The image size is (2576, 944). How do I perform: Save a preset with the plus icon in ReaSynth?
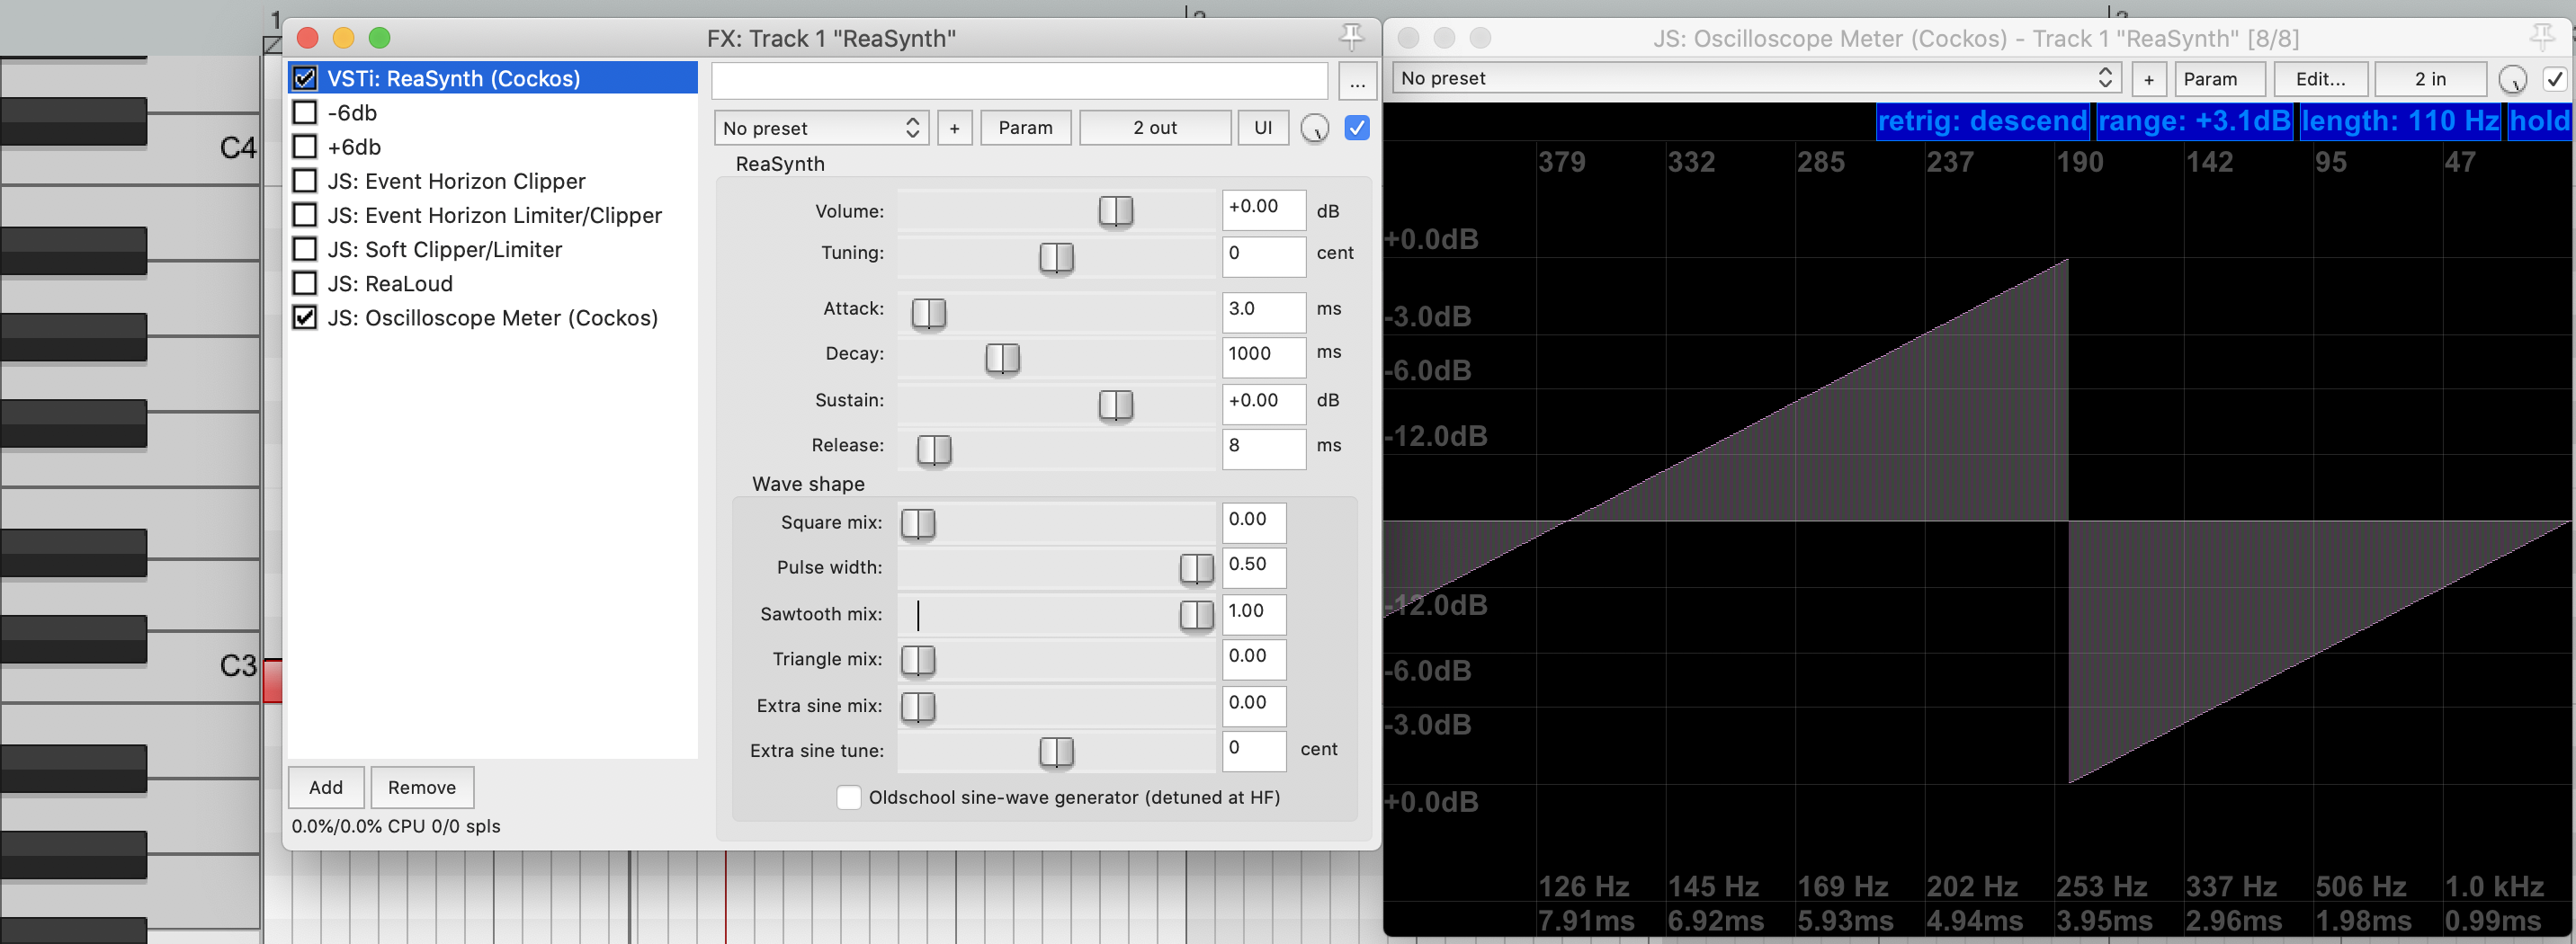[x=954, y=128]
